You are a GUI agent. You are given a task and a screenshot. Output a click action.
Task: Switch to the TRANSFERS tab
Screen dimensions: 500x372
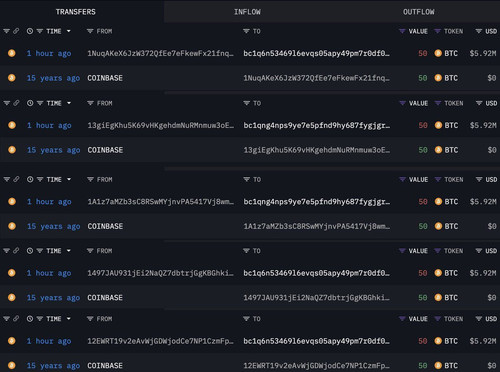point(76,12)
